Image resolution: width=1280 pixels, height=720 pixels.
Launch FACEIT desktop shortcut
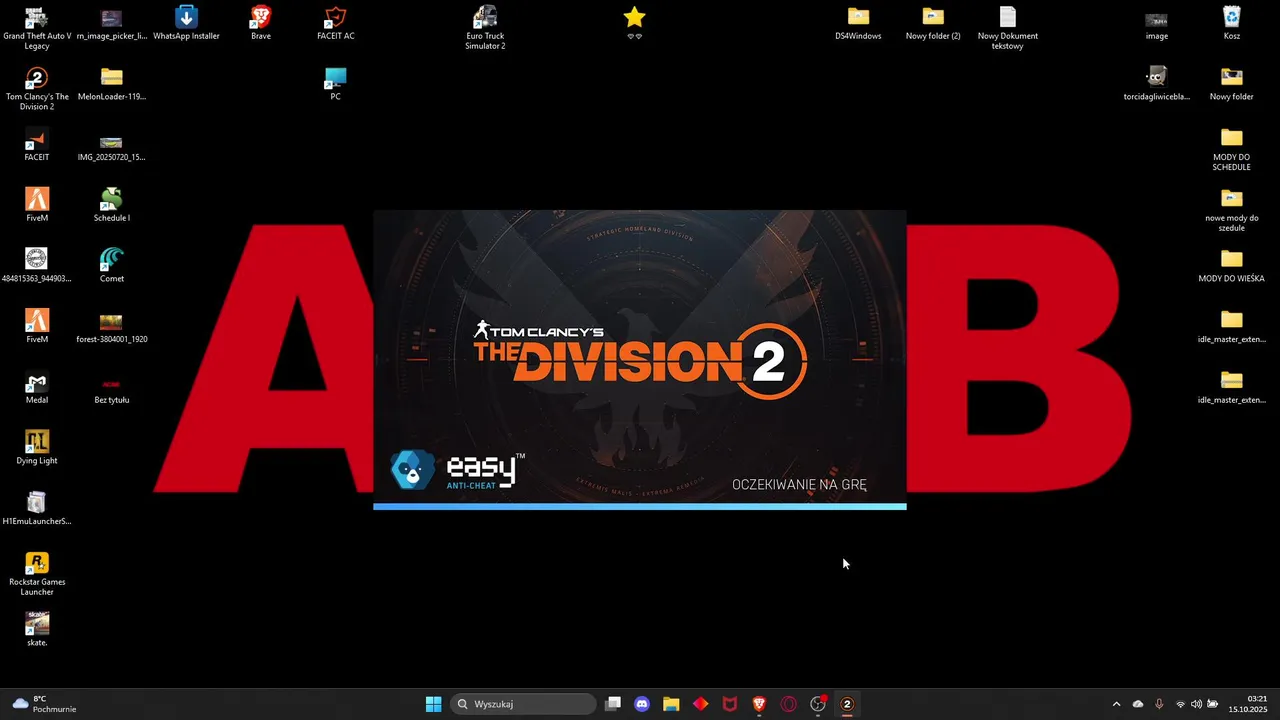pyautogui.click(x=37, y=145)
